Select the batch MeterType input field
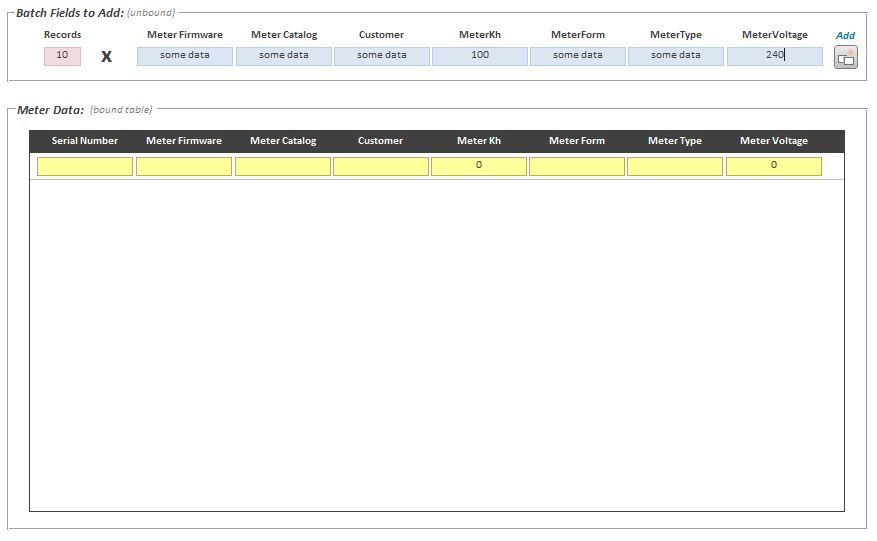Screen dimensions: 877x541 pos(676,56)
